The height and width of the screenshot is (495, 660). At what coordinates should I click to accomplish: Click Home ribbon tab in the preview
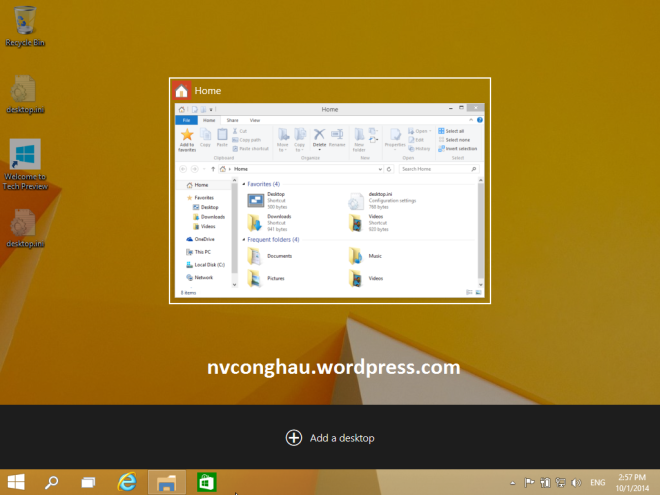click(209, 120)
